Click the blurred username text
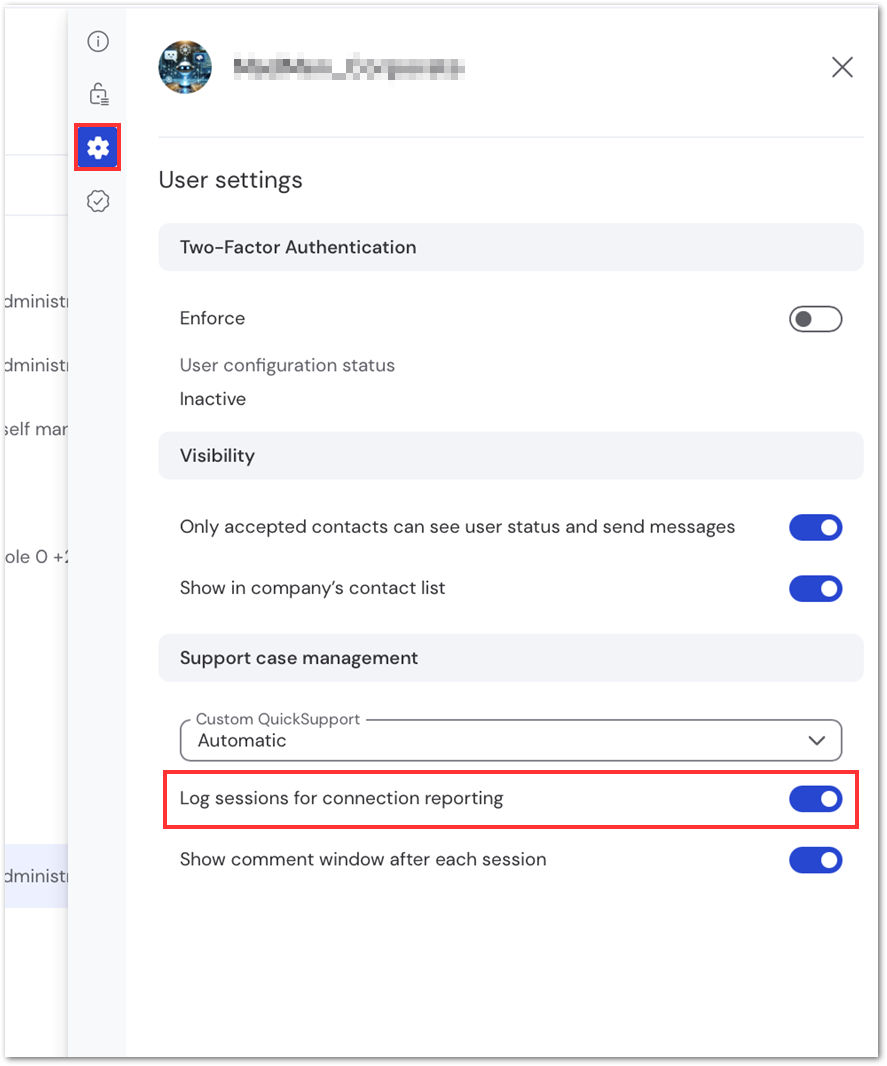The height and width of the screenshot is (1066, 887). (349, 68)
